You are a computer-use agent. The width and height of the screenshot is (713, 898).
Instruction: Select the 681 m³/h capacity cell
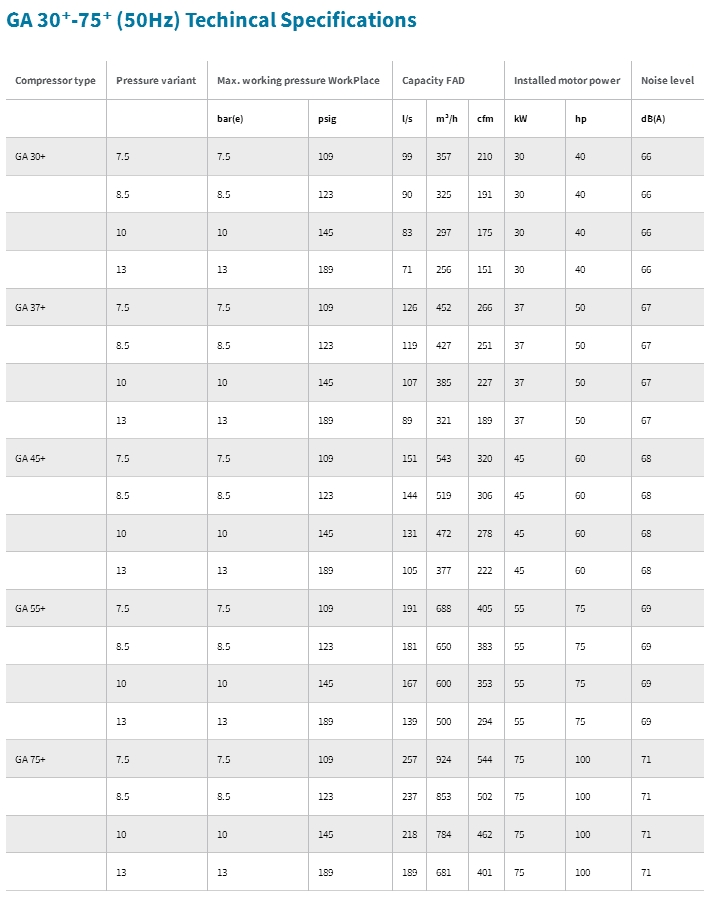pos(444,872)
